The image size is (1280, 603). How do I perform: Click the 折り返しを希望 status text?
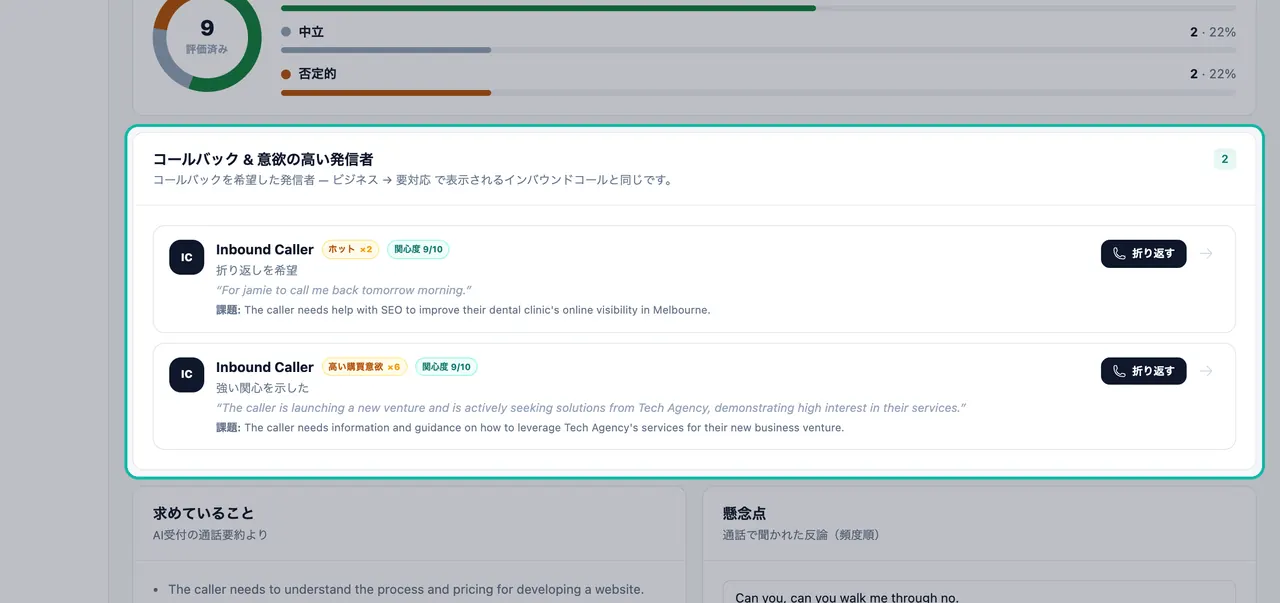[257, 270]
